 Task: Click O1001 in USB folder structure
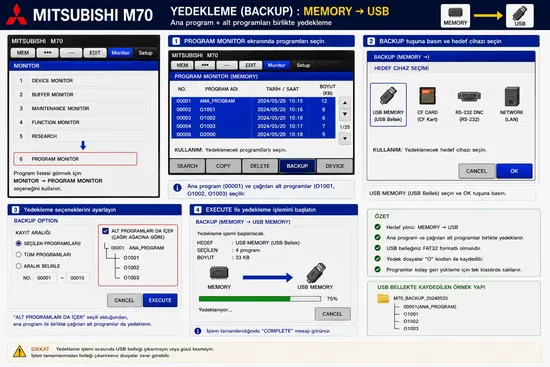[411, 314]
